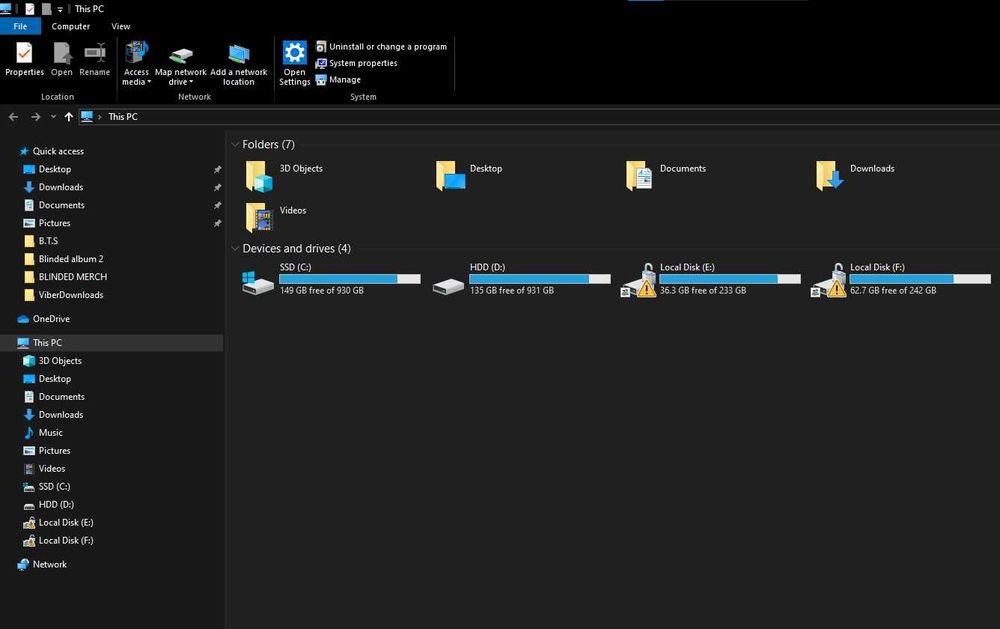Open pinned Documents under Quick access
The image size is (1000, 629).
(61, 205)
